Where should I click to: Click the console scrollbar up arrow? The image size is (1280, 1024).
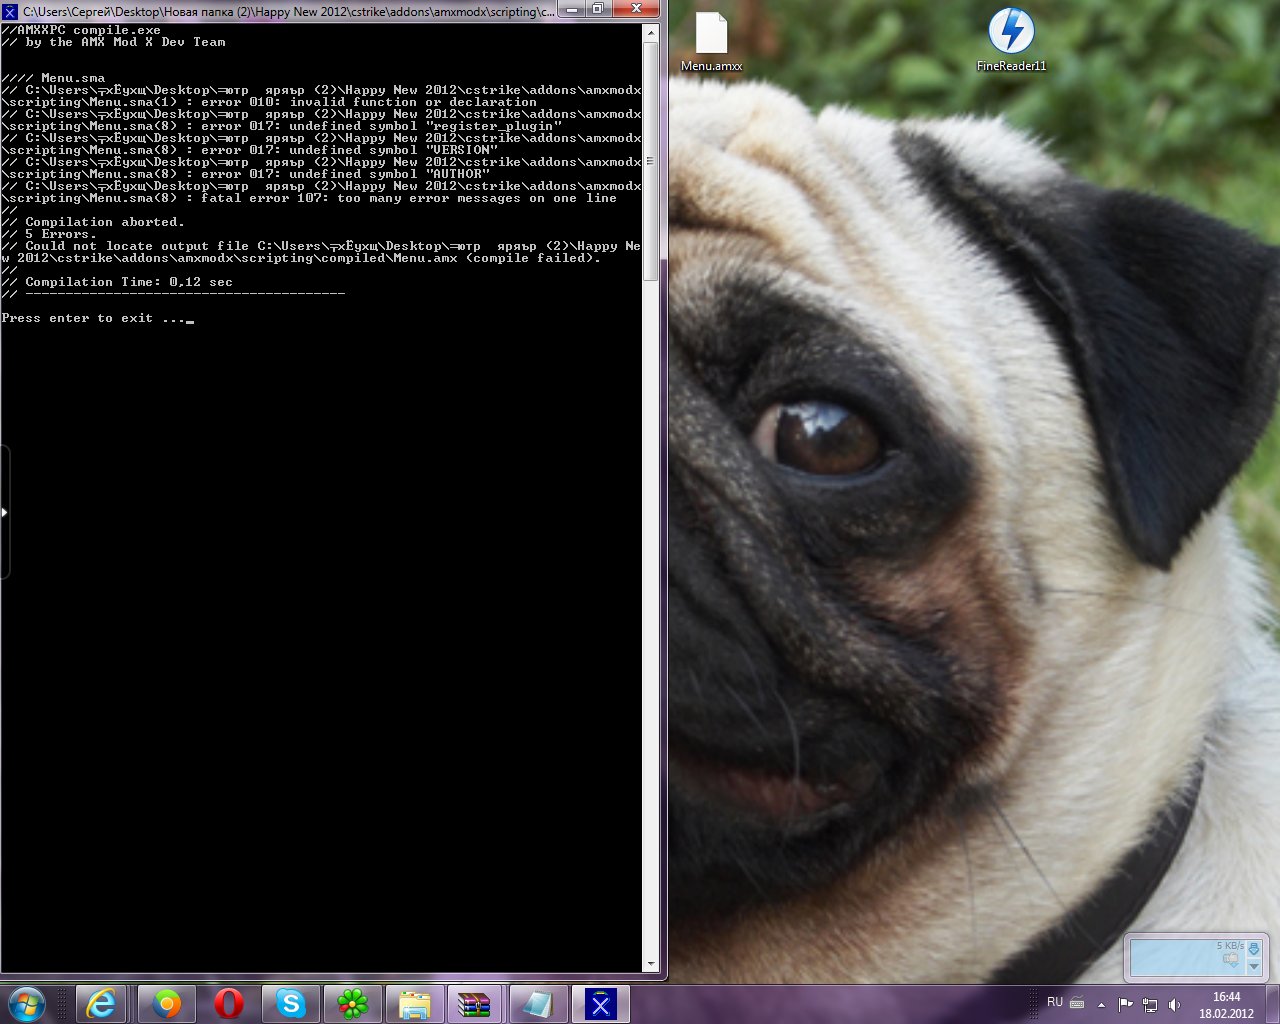pyautogui.click(x=651, y=32)
